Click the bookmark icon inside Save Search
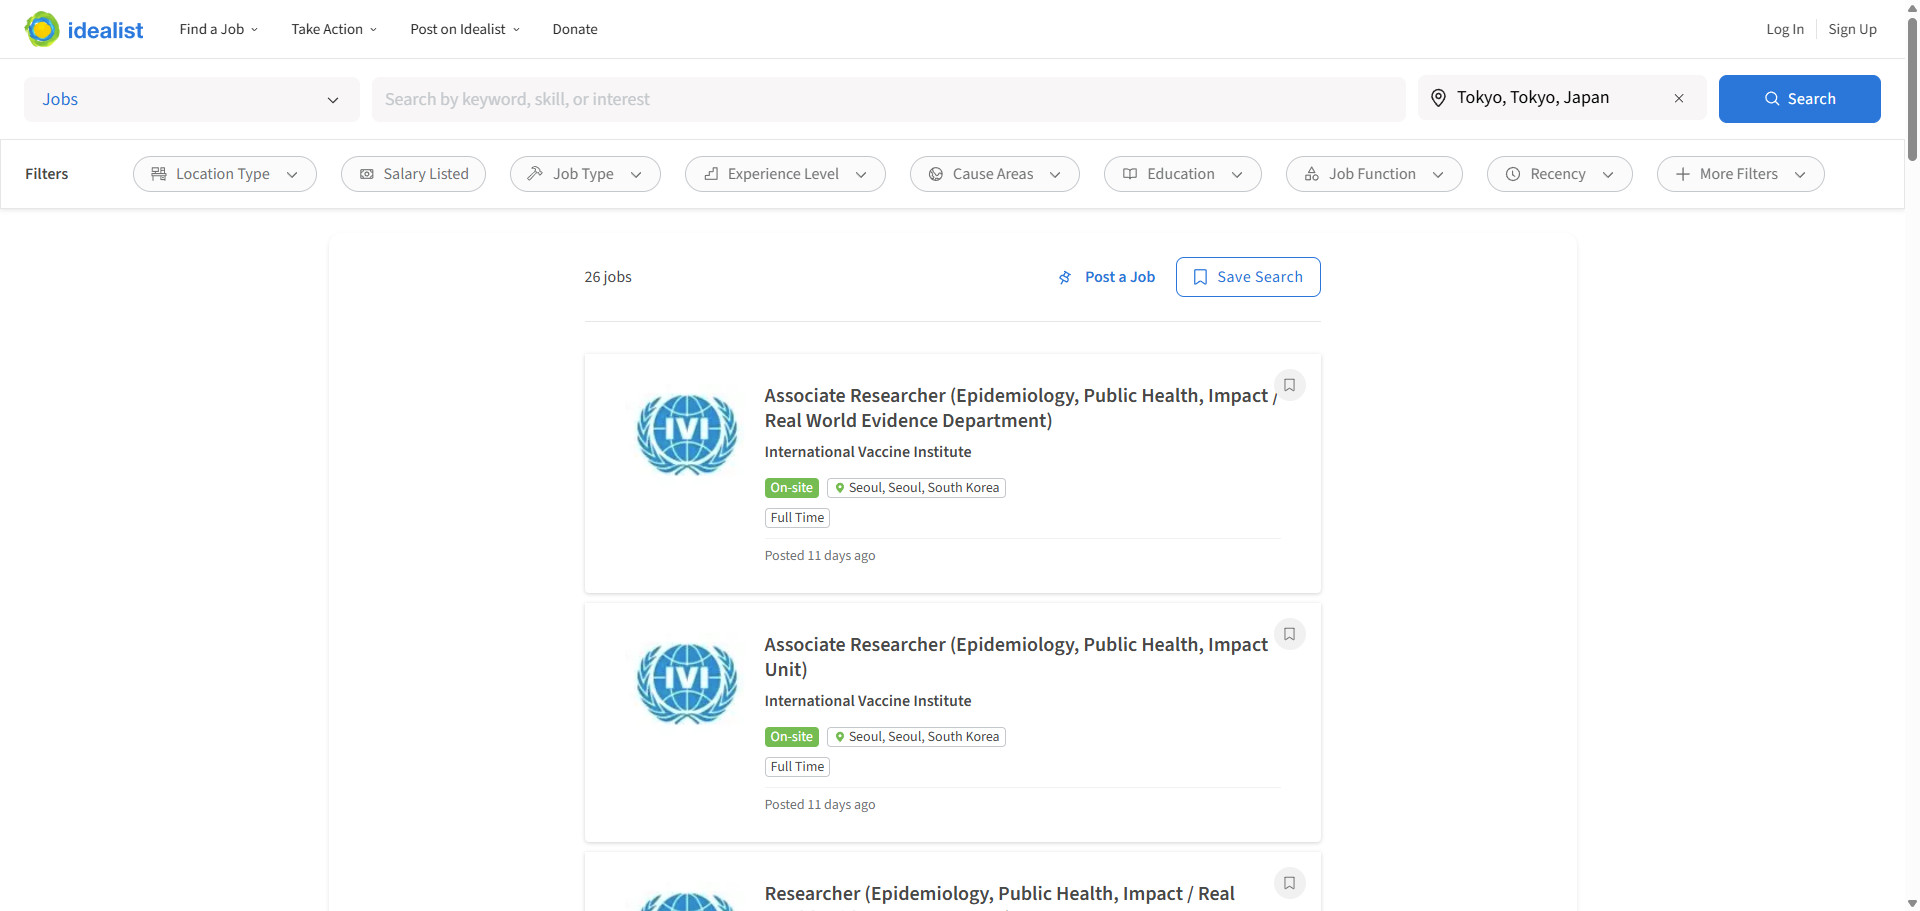This screenshot has width=1920, height=911. [x=1200, y=277]
